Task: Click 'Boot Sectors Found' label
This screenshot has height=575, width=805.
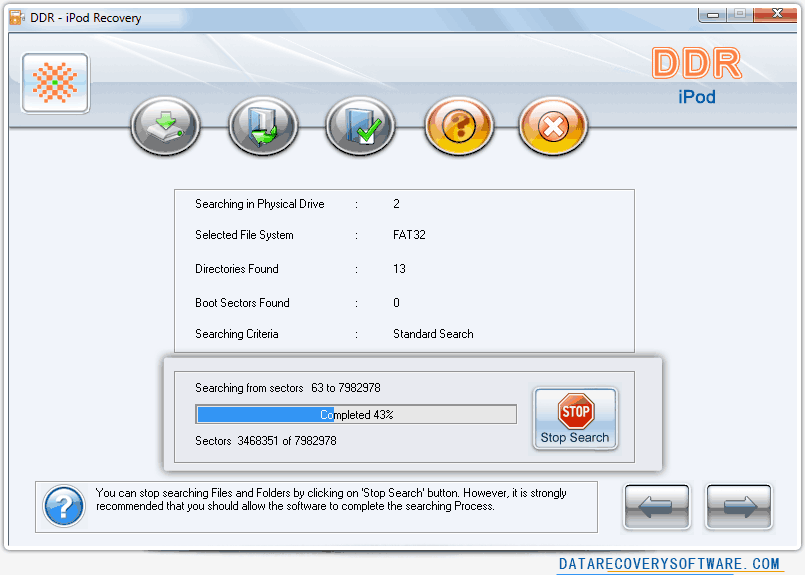Action: coord(242,303)
